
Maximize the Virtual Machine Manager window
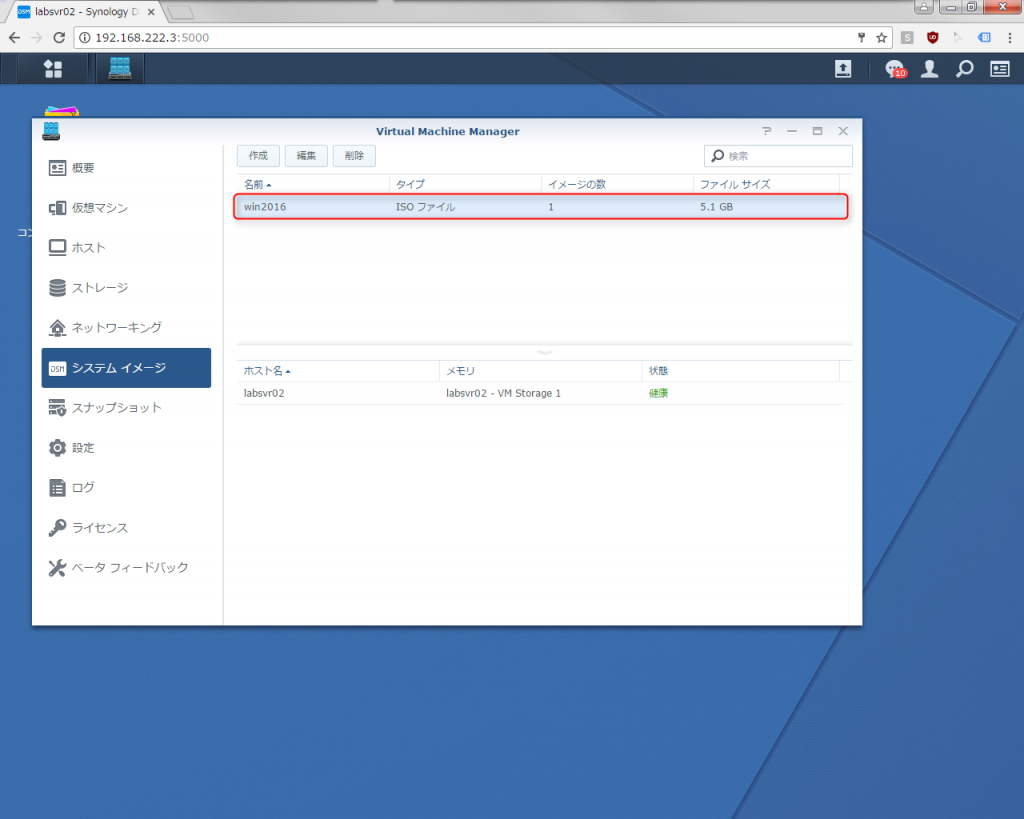point(818,131)
